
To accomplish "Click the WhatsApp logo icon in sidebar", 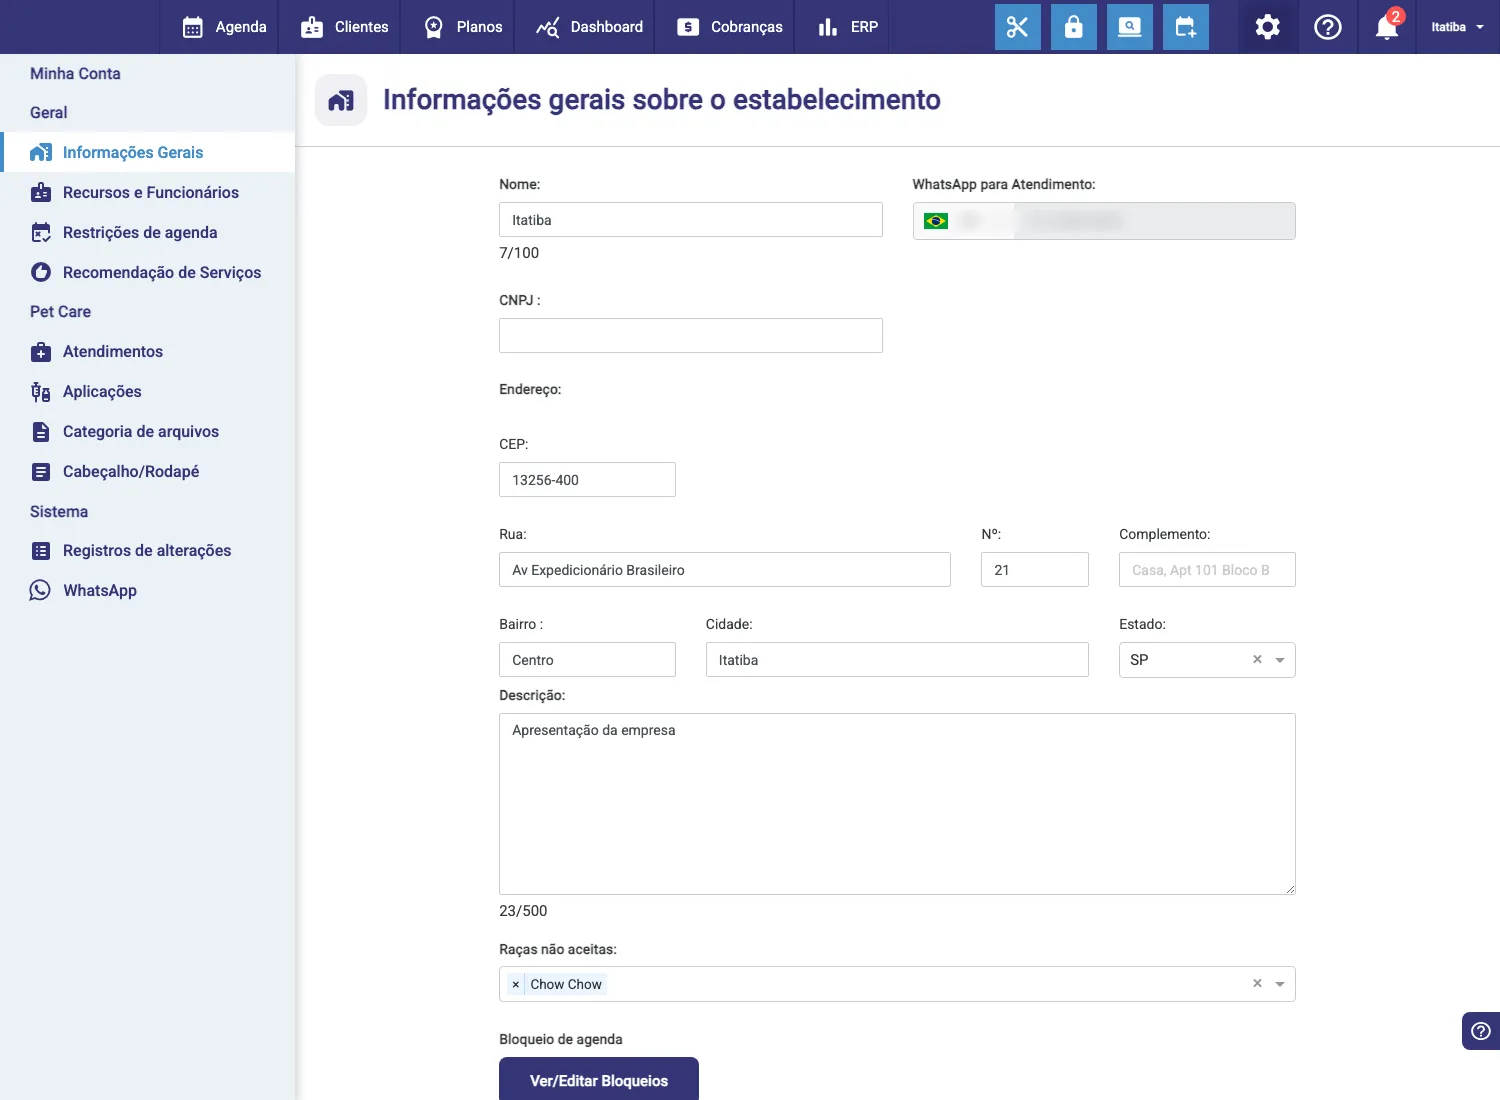I will pos(40,590).
